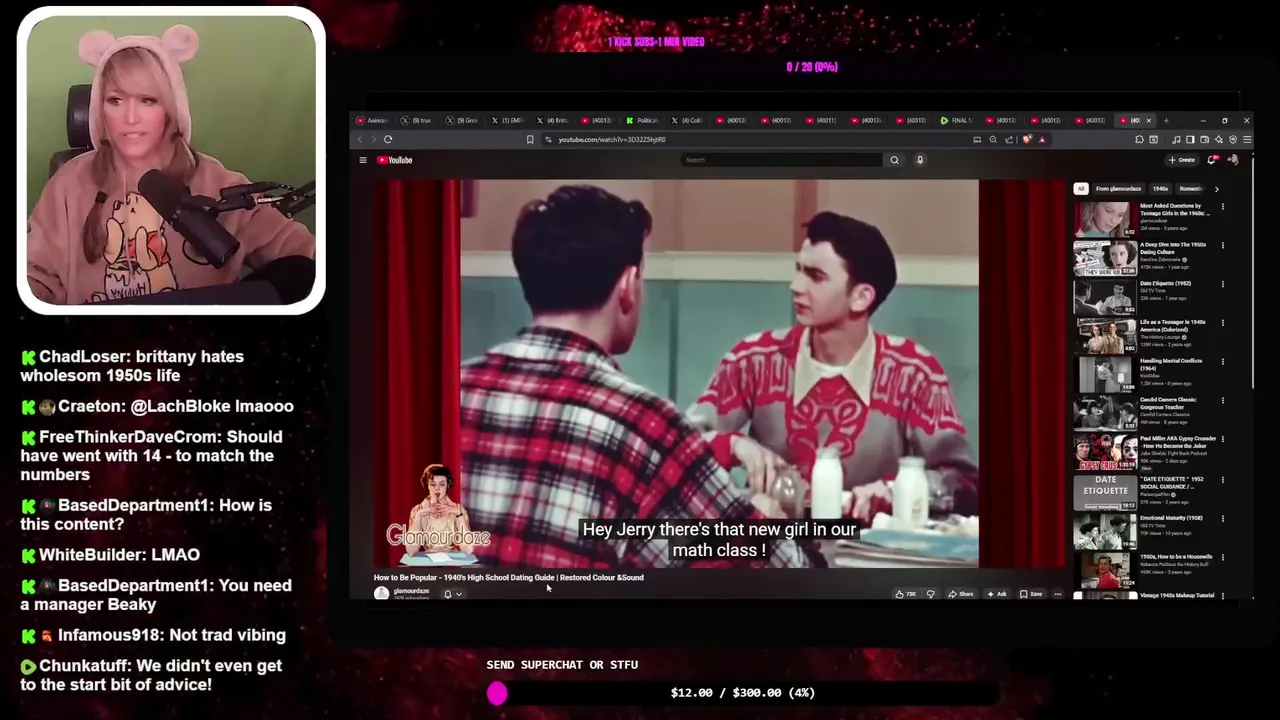Open options for Candid Camera Classic video

1222,401
